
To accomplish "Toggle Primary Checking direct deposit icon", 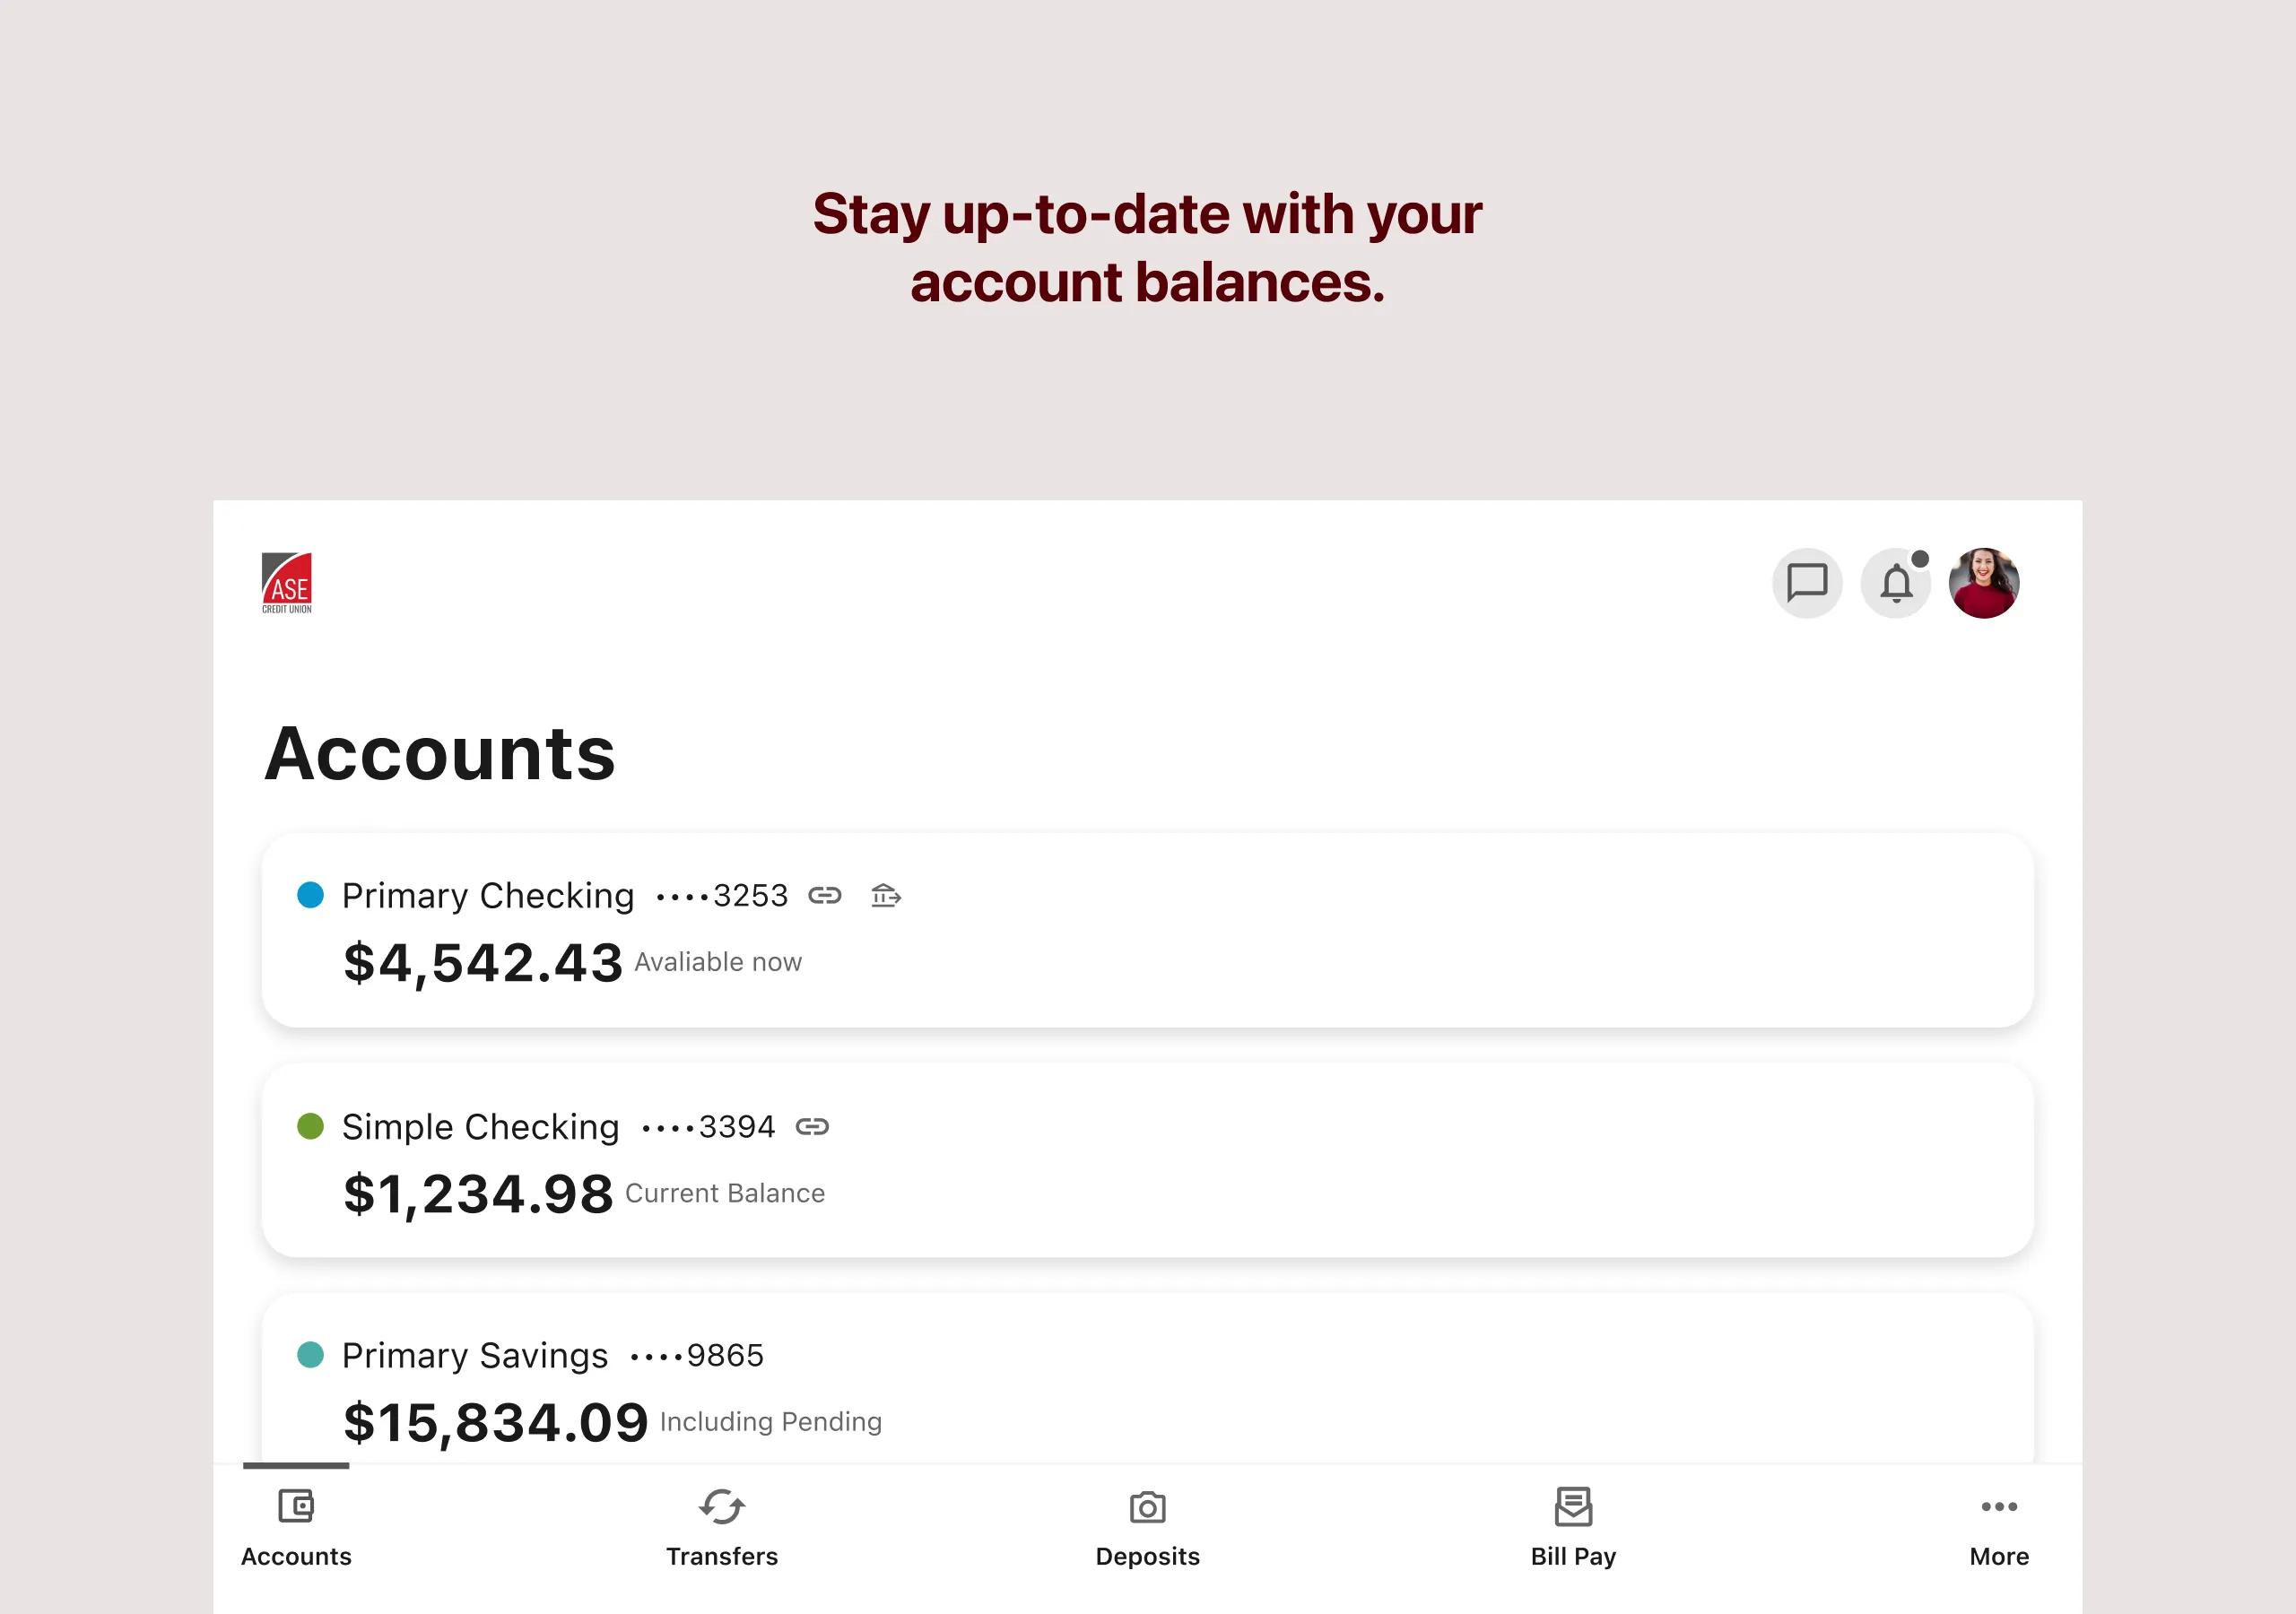I will pos(884,894).
